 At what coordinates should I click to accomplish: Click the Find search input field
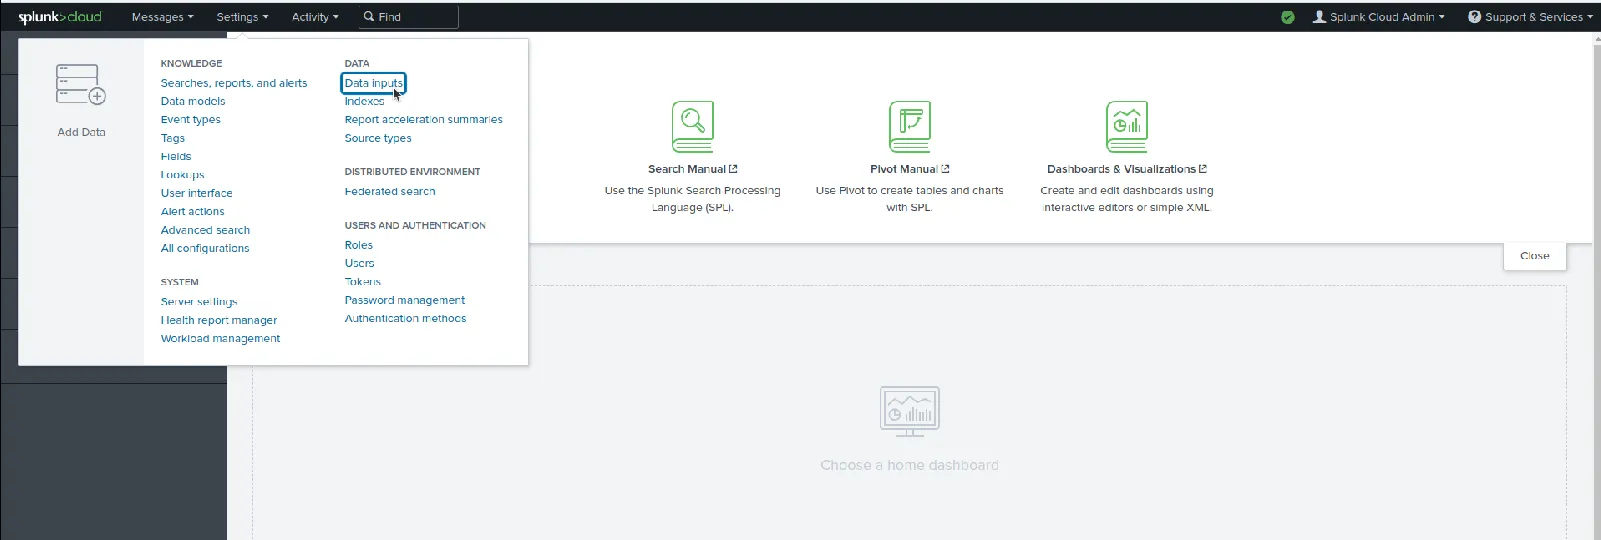[x=408, y=17]
